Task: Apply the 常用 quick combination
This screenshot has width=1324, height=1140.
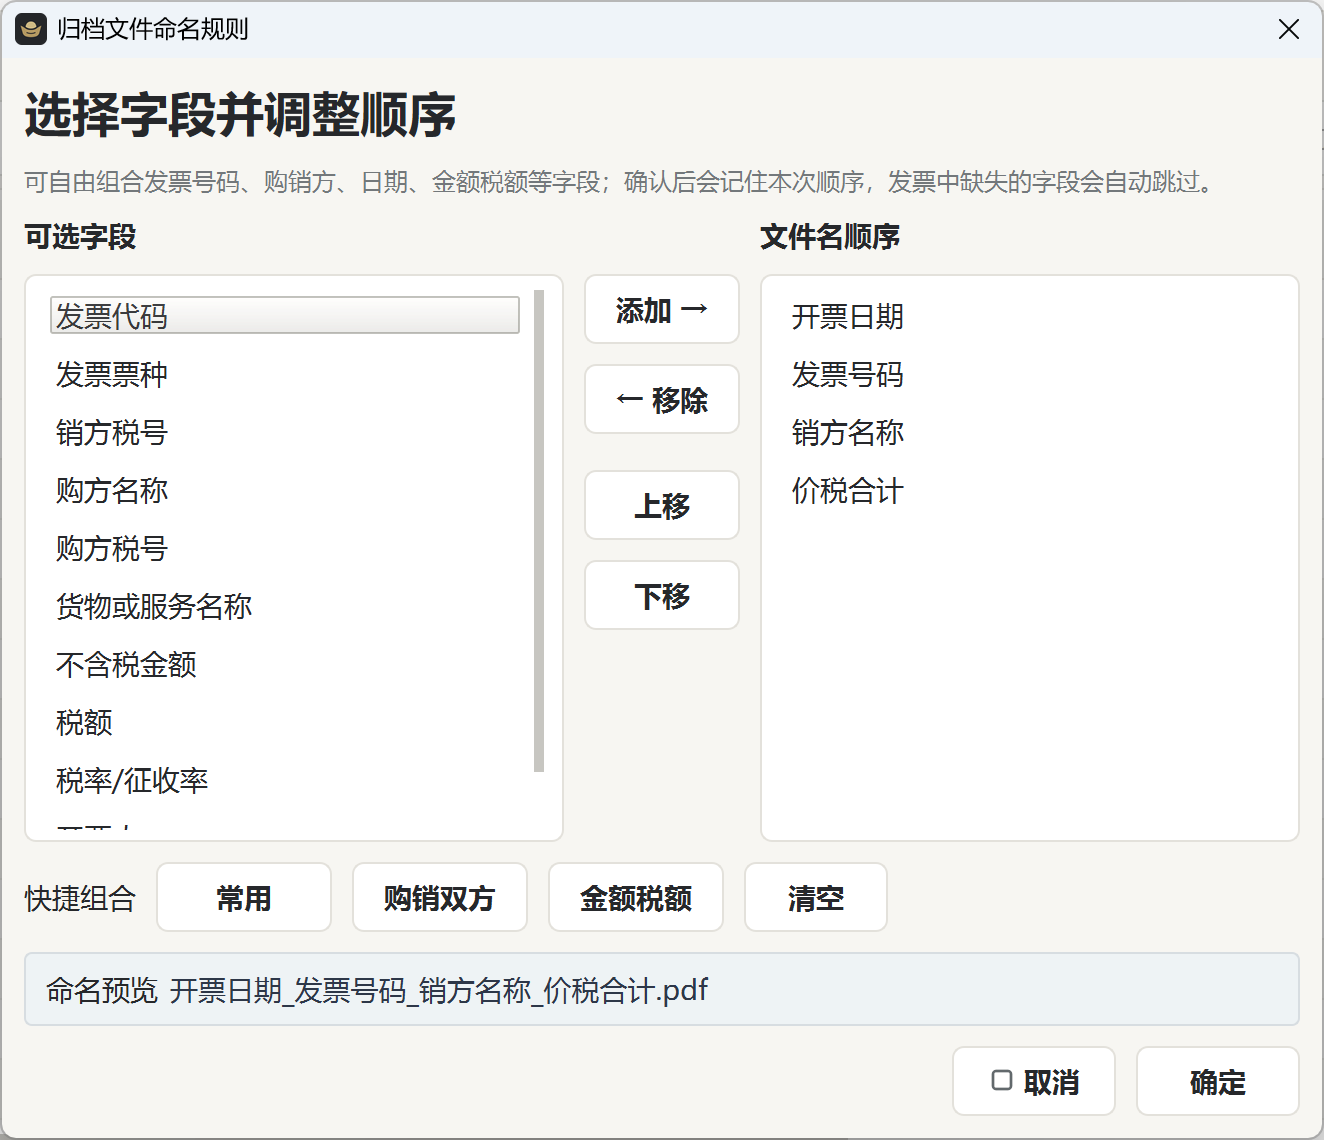Action: pos(244,898)
